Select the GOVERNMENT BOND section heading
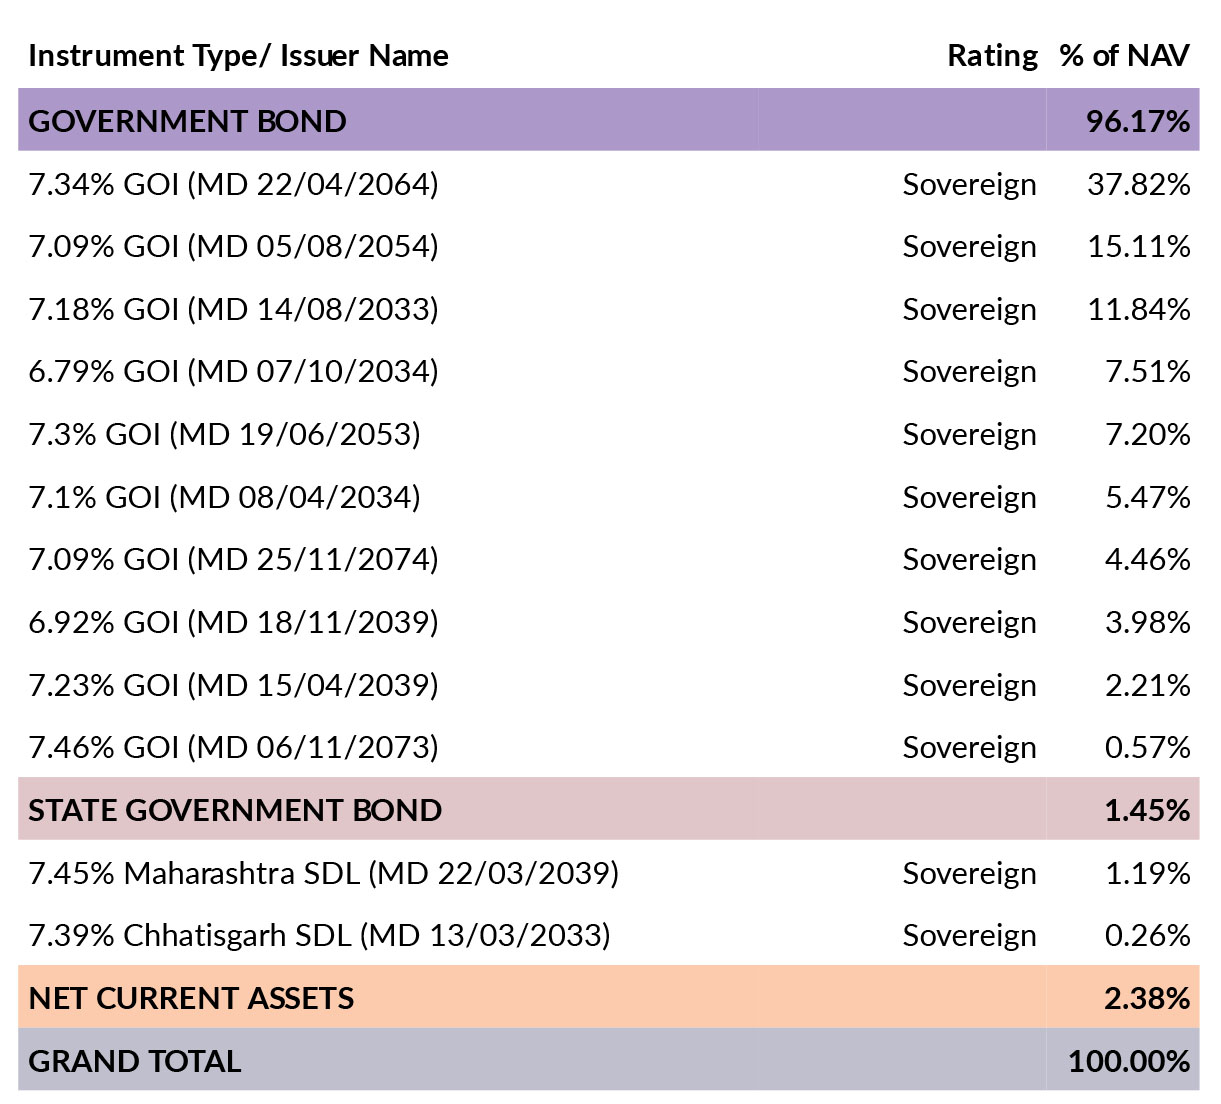The height and width of the screenshot is (1104, 1221). pyautogui.click(x=188, y=121)
